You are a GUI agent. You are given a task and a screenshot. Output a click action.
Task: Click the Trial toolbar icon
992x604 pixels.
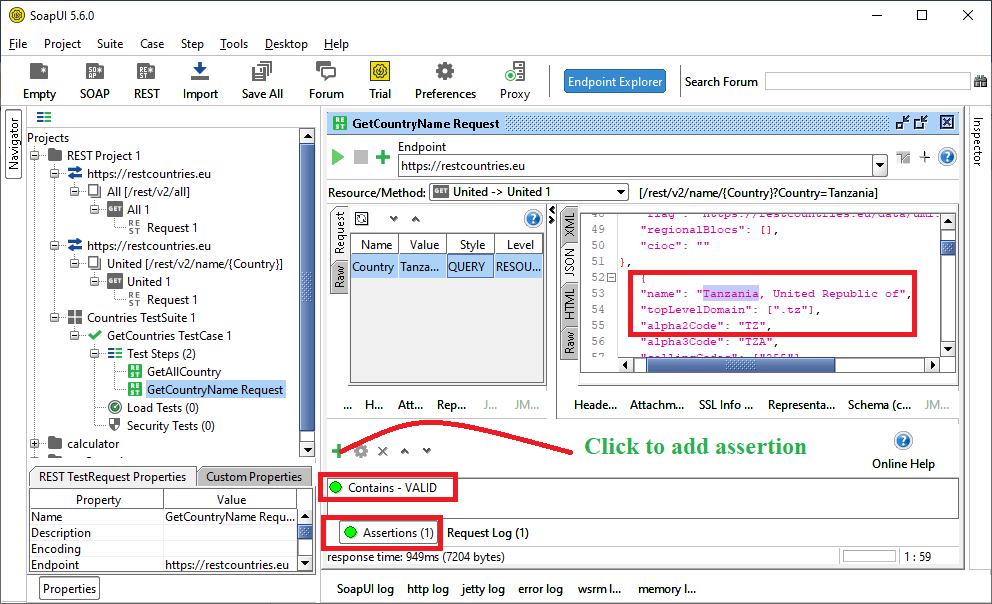click(x=380, y=81)
